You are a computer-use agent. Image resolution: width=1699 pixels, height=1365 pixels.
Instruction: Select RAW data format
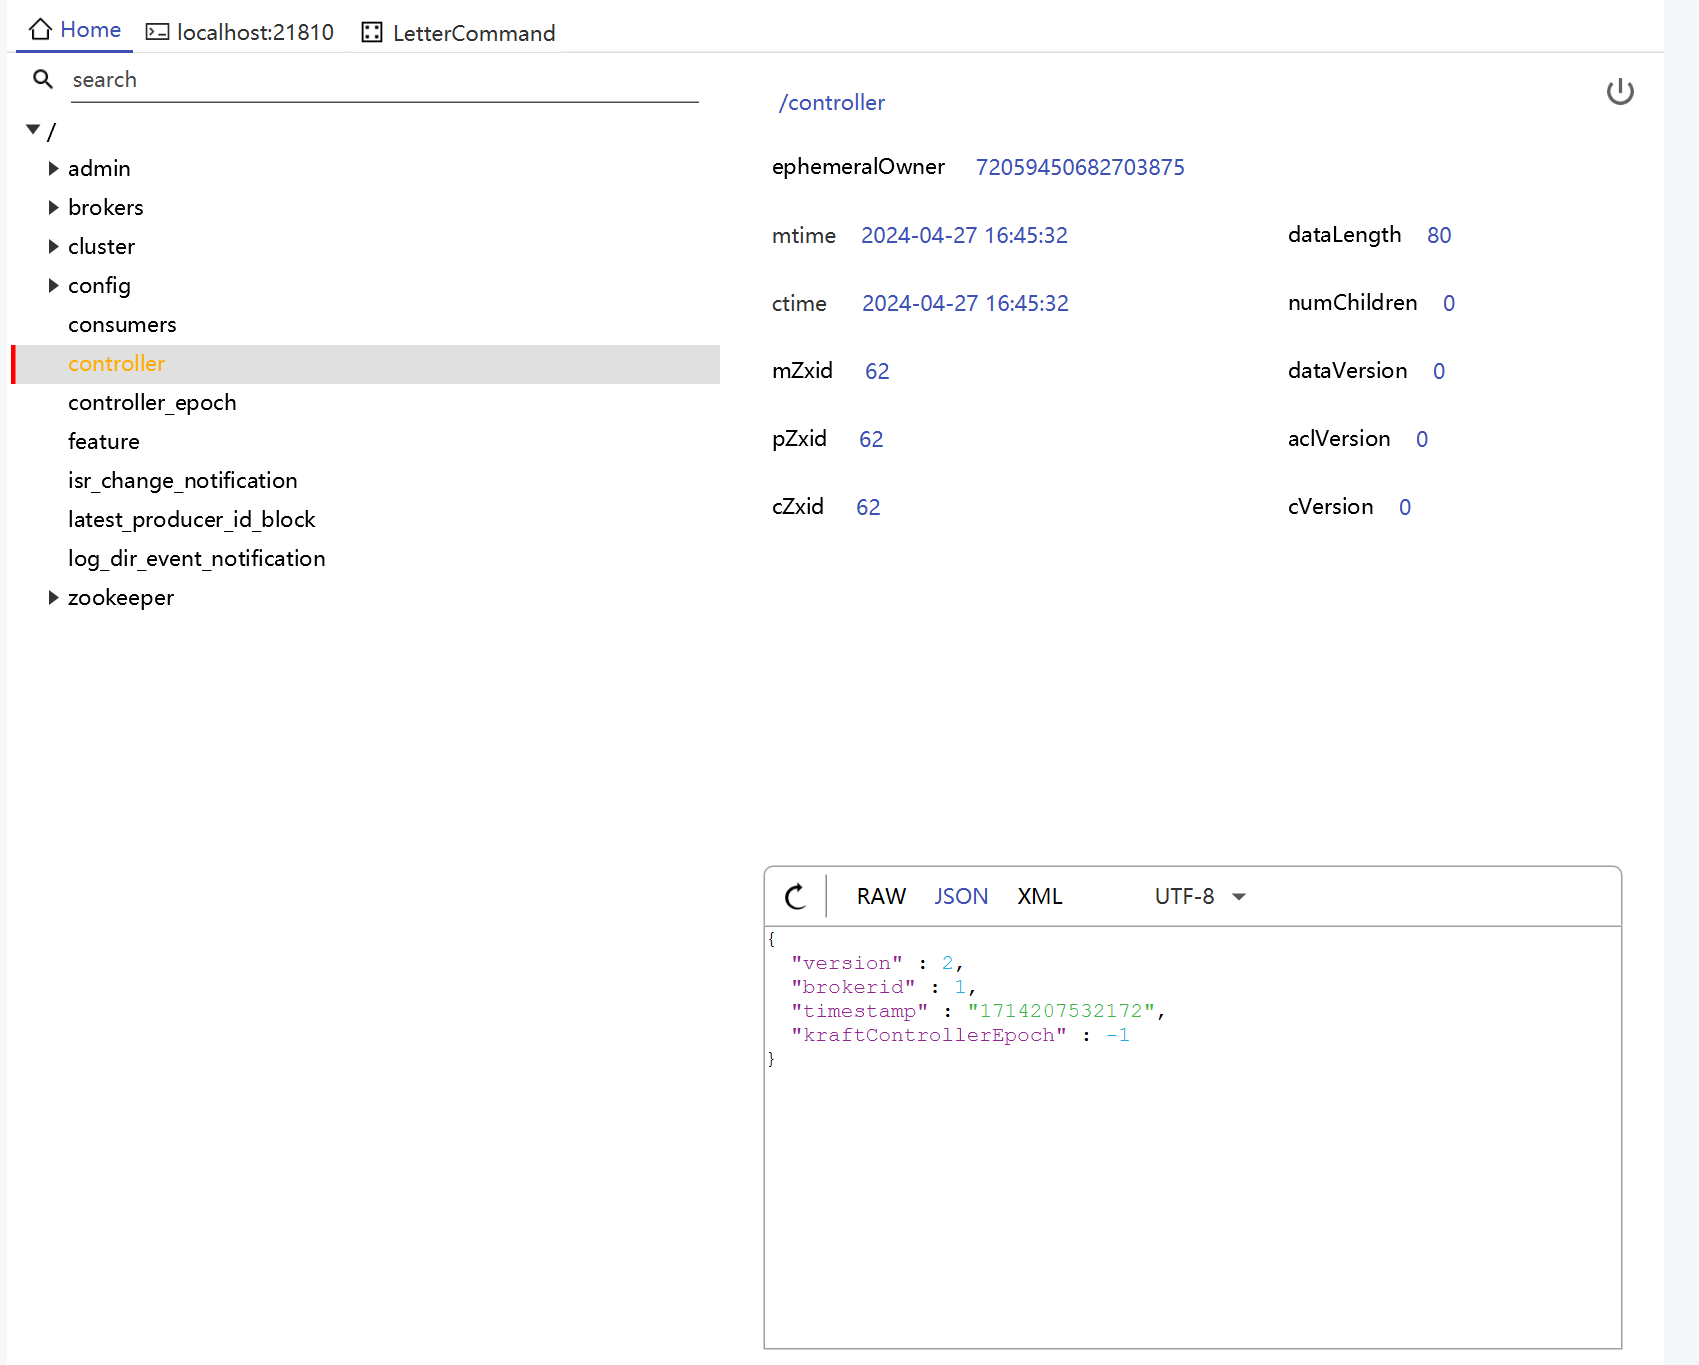pyautogui.click(x=881, y=897)
